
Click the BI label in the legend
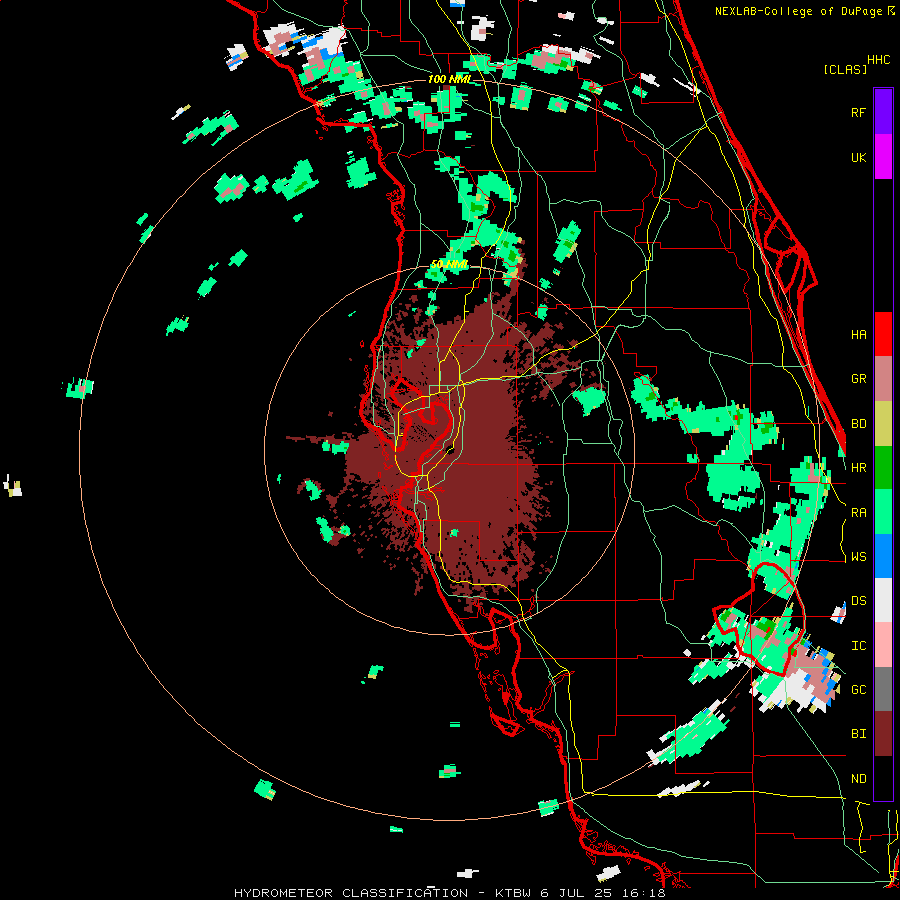point(858,734)
